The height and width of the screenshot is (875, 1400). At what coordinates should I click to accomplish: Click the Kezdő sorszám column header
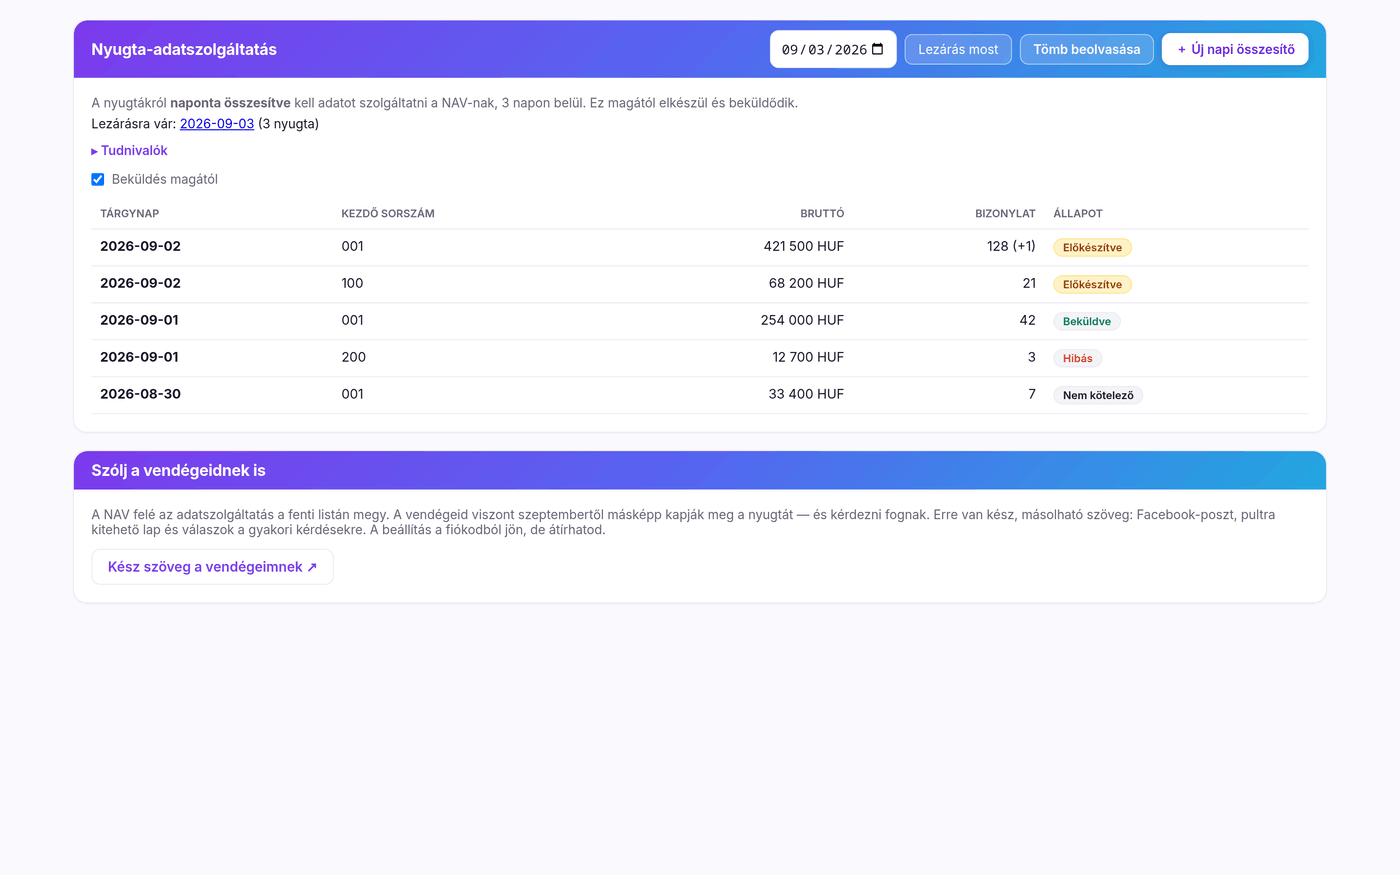pos(388,213)
